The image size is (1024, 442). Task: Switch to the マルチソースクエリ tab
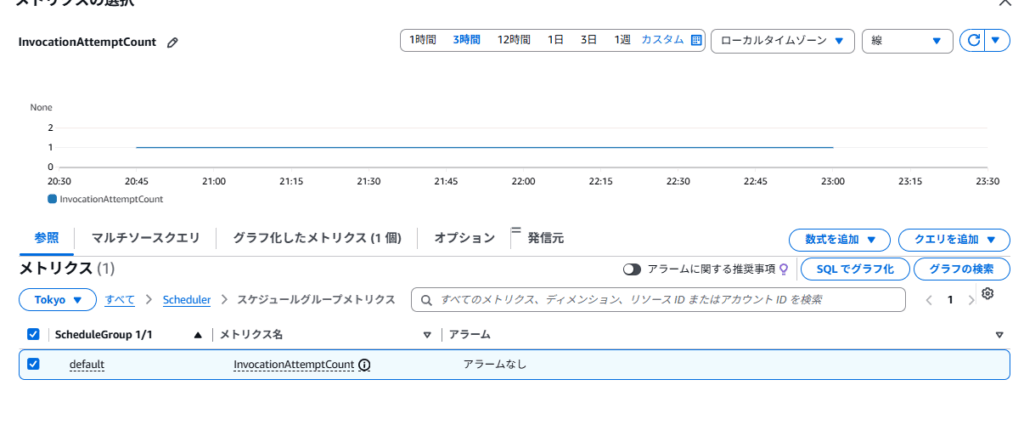point(145,238)
